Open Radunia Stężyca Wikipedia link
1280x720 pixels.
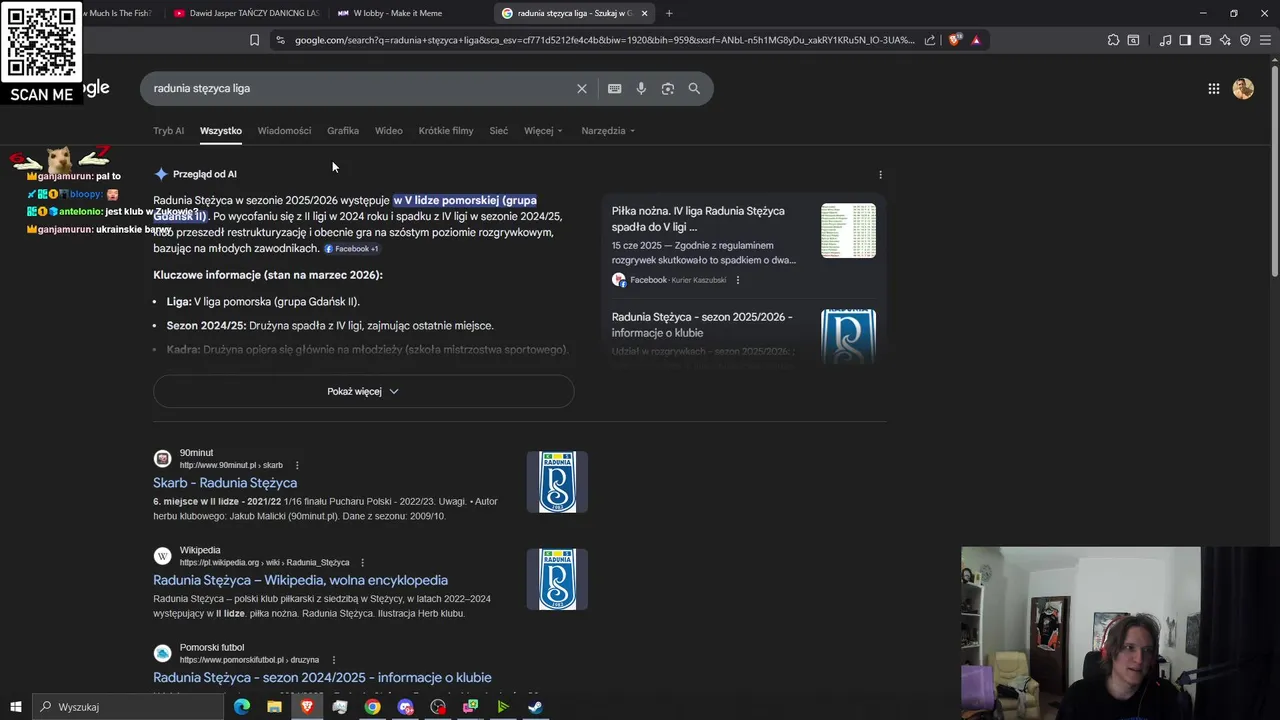pyautogui.click(x=300, y=580)
